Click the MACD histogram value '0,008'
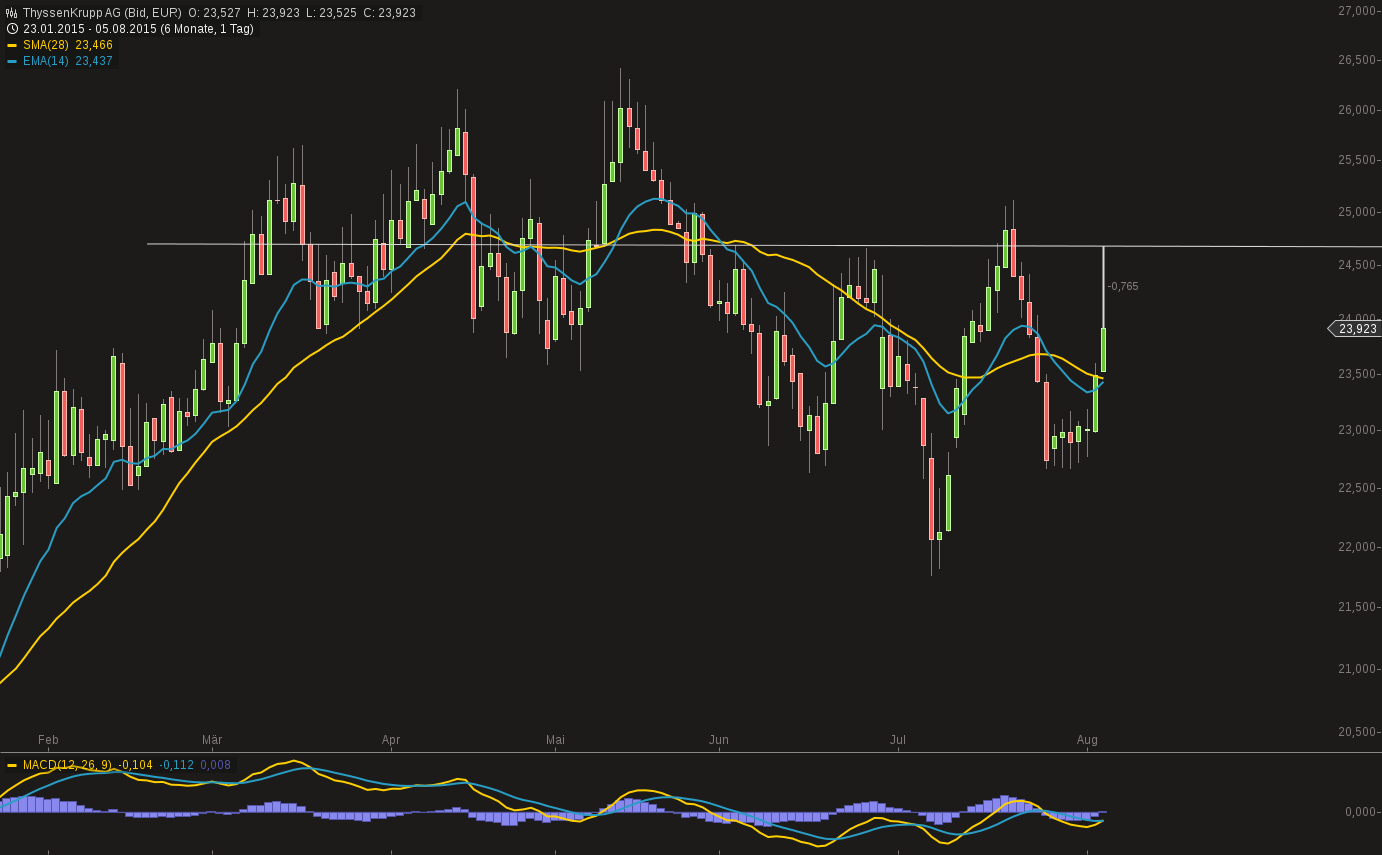1382x855 pixels. 215,765
